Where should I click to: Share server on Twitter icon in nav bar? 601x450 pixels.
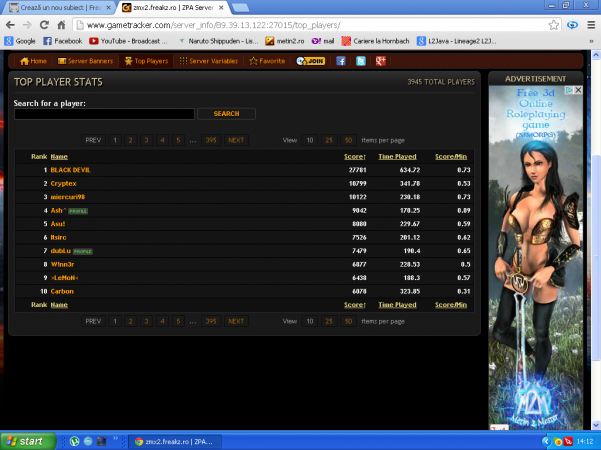pyautogui.click(x=361, y=61)
